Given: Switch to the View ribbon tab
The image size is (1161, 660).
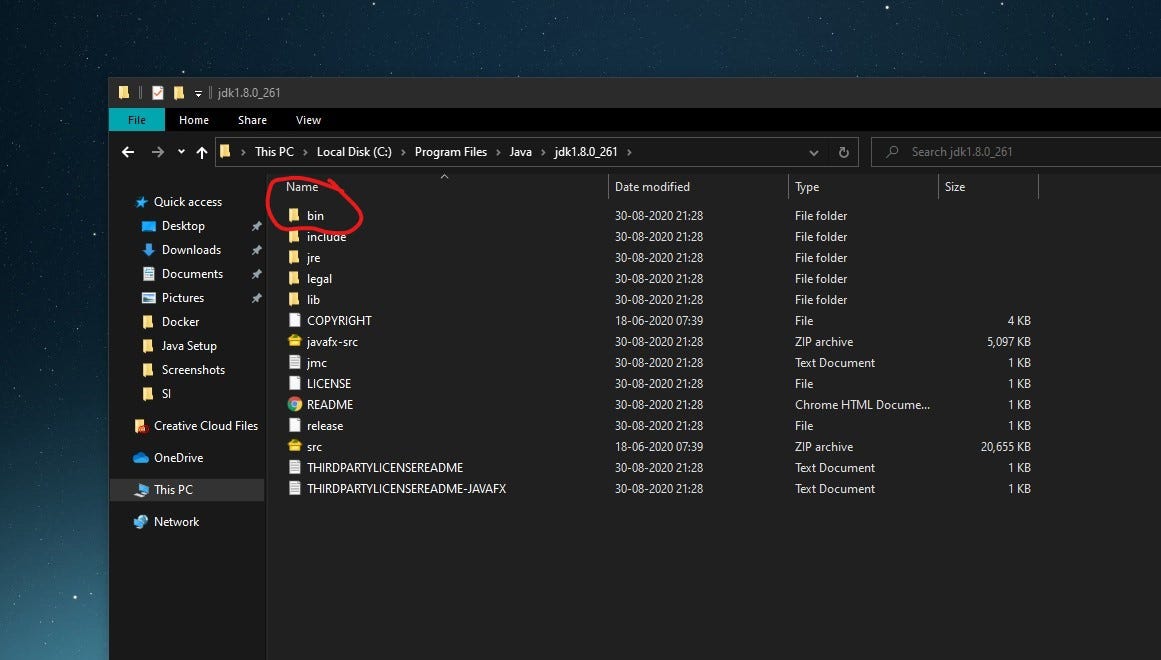Looking at the screenshot, I should tap(308, 119).
